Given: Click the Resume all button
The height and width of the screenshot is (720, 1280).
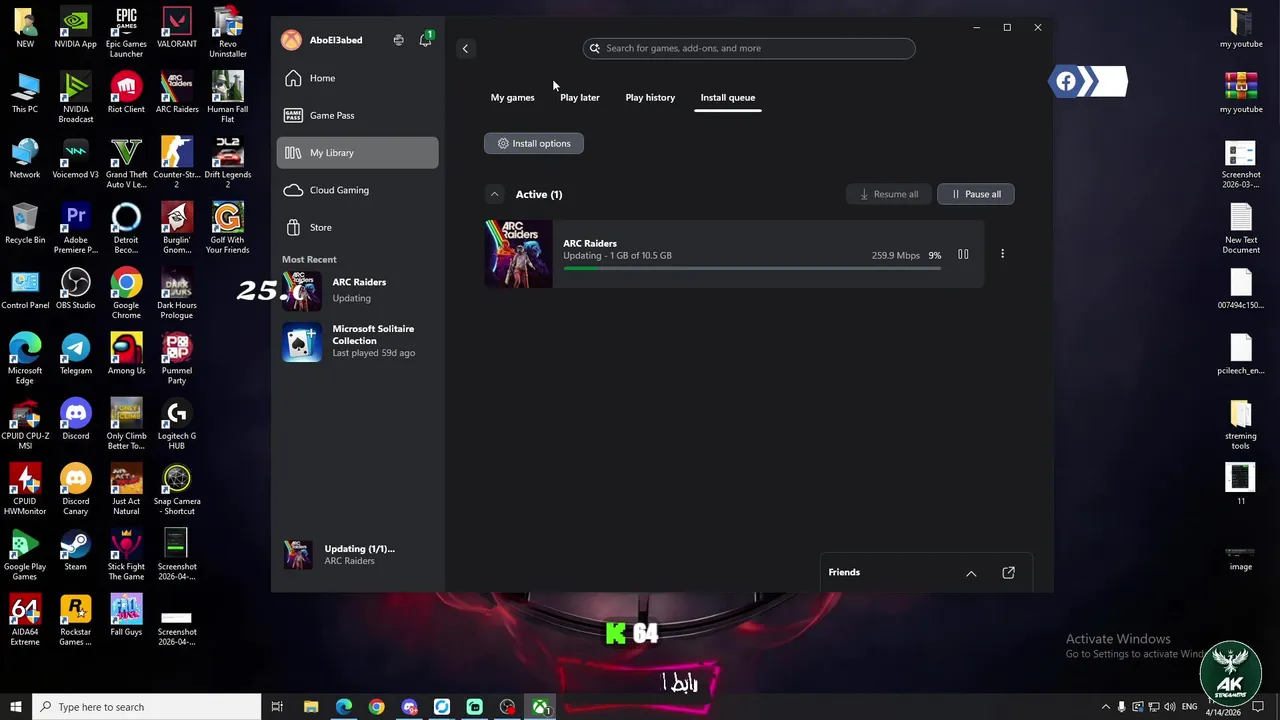Looking at the screenshot, I should pos(889,194).
